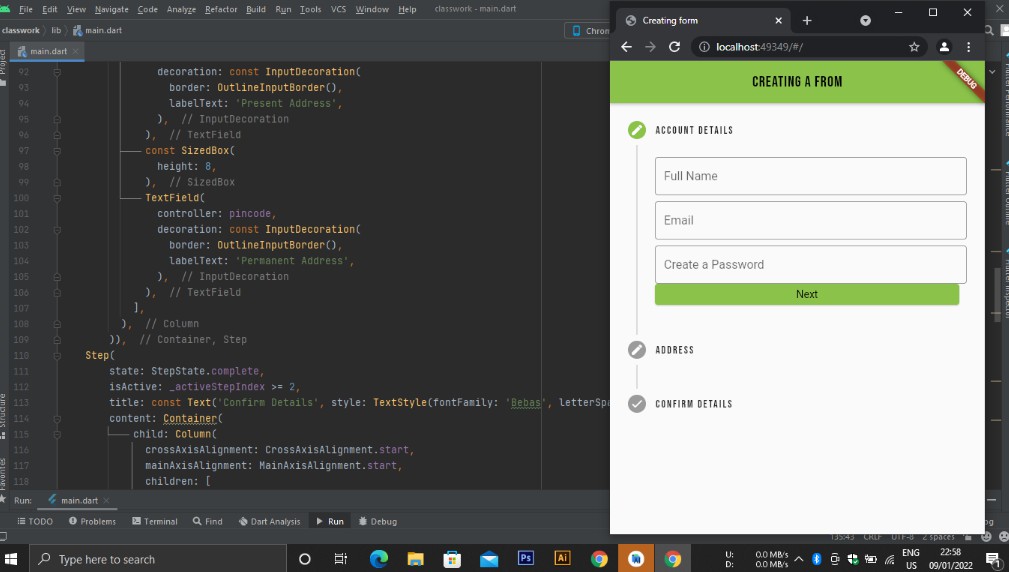1009x572 pixels.
Task: Open the View menu
Action: tap(76, 9)
